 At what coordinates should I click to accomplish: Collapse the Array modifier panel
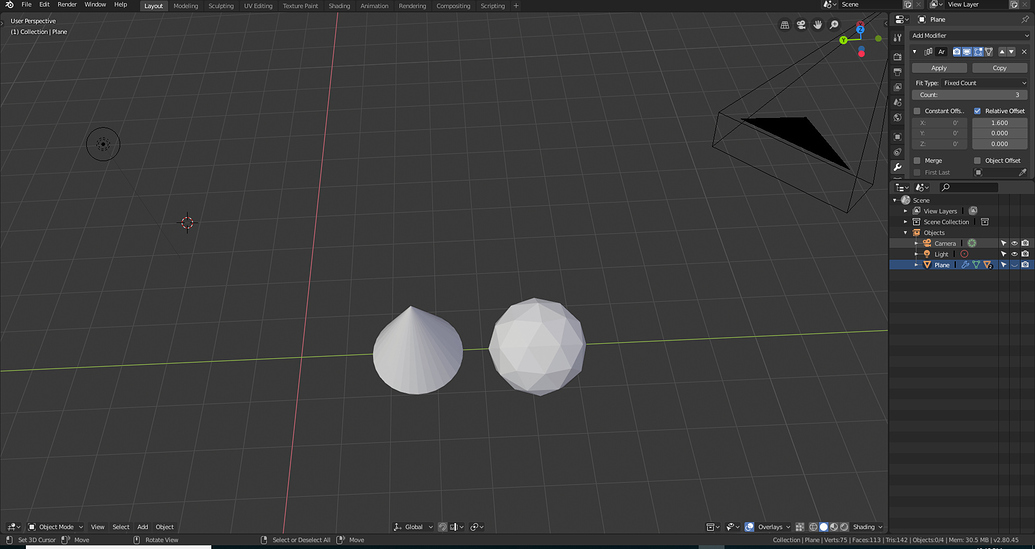[x=915, y=51]
